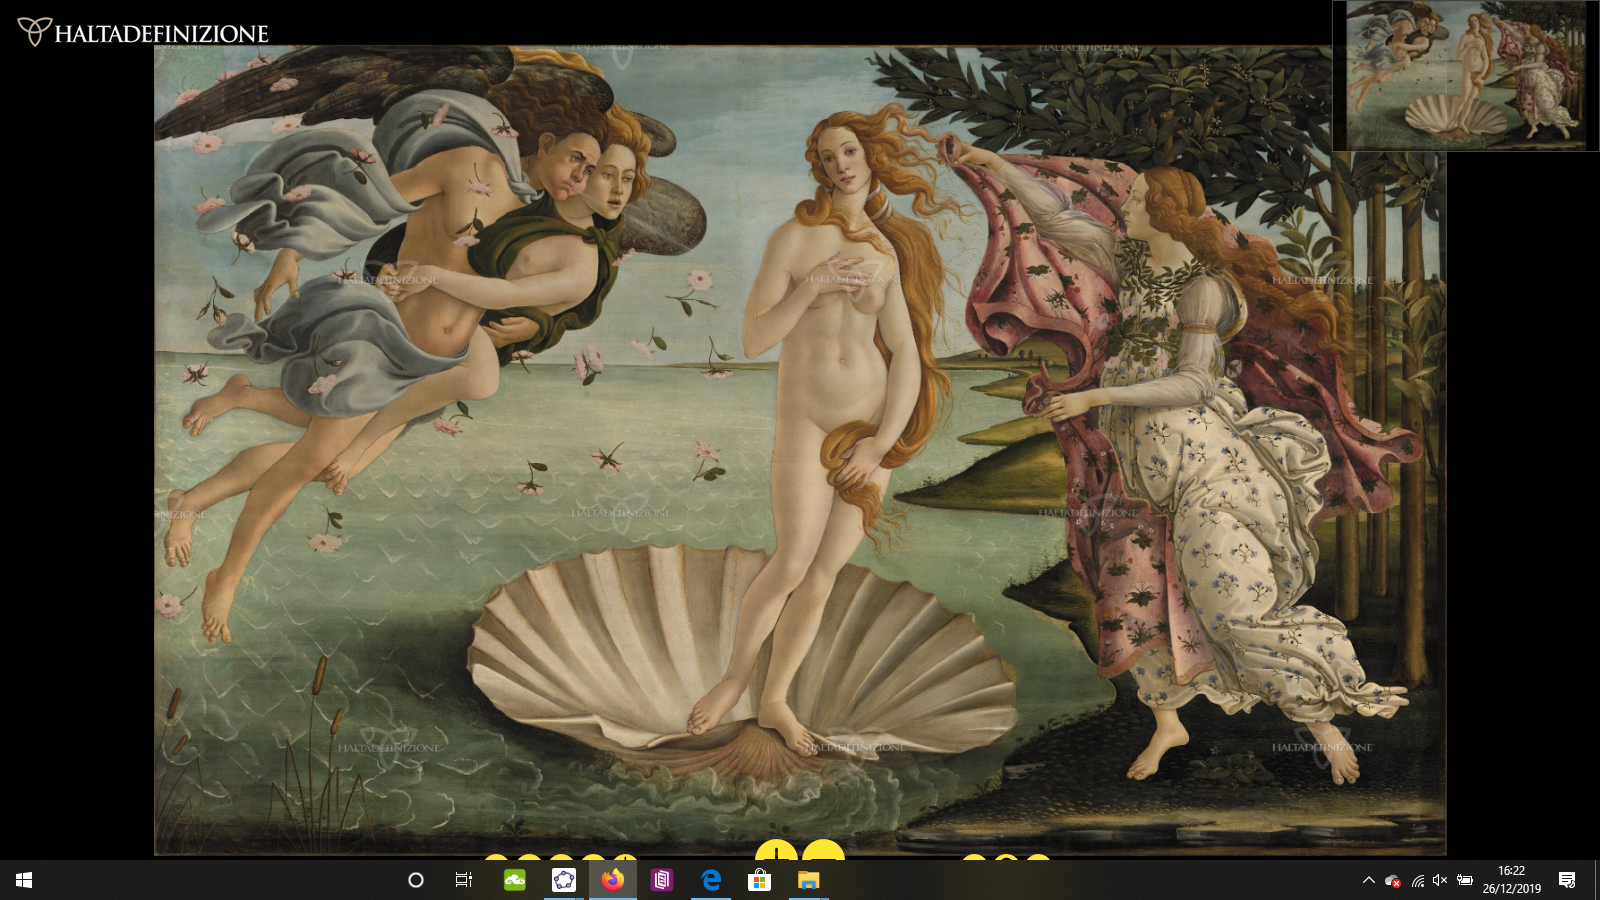This screenshot has width=1600, height=900.
Task: Click Venus's face in the main painting
Action: [845, 165]
